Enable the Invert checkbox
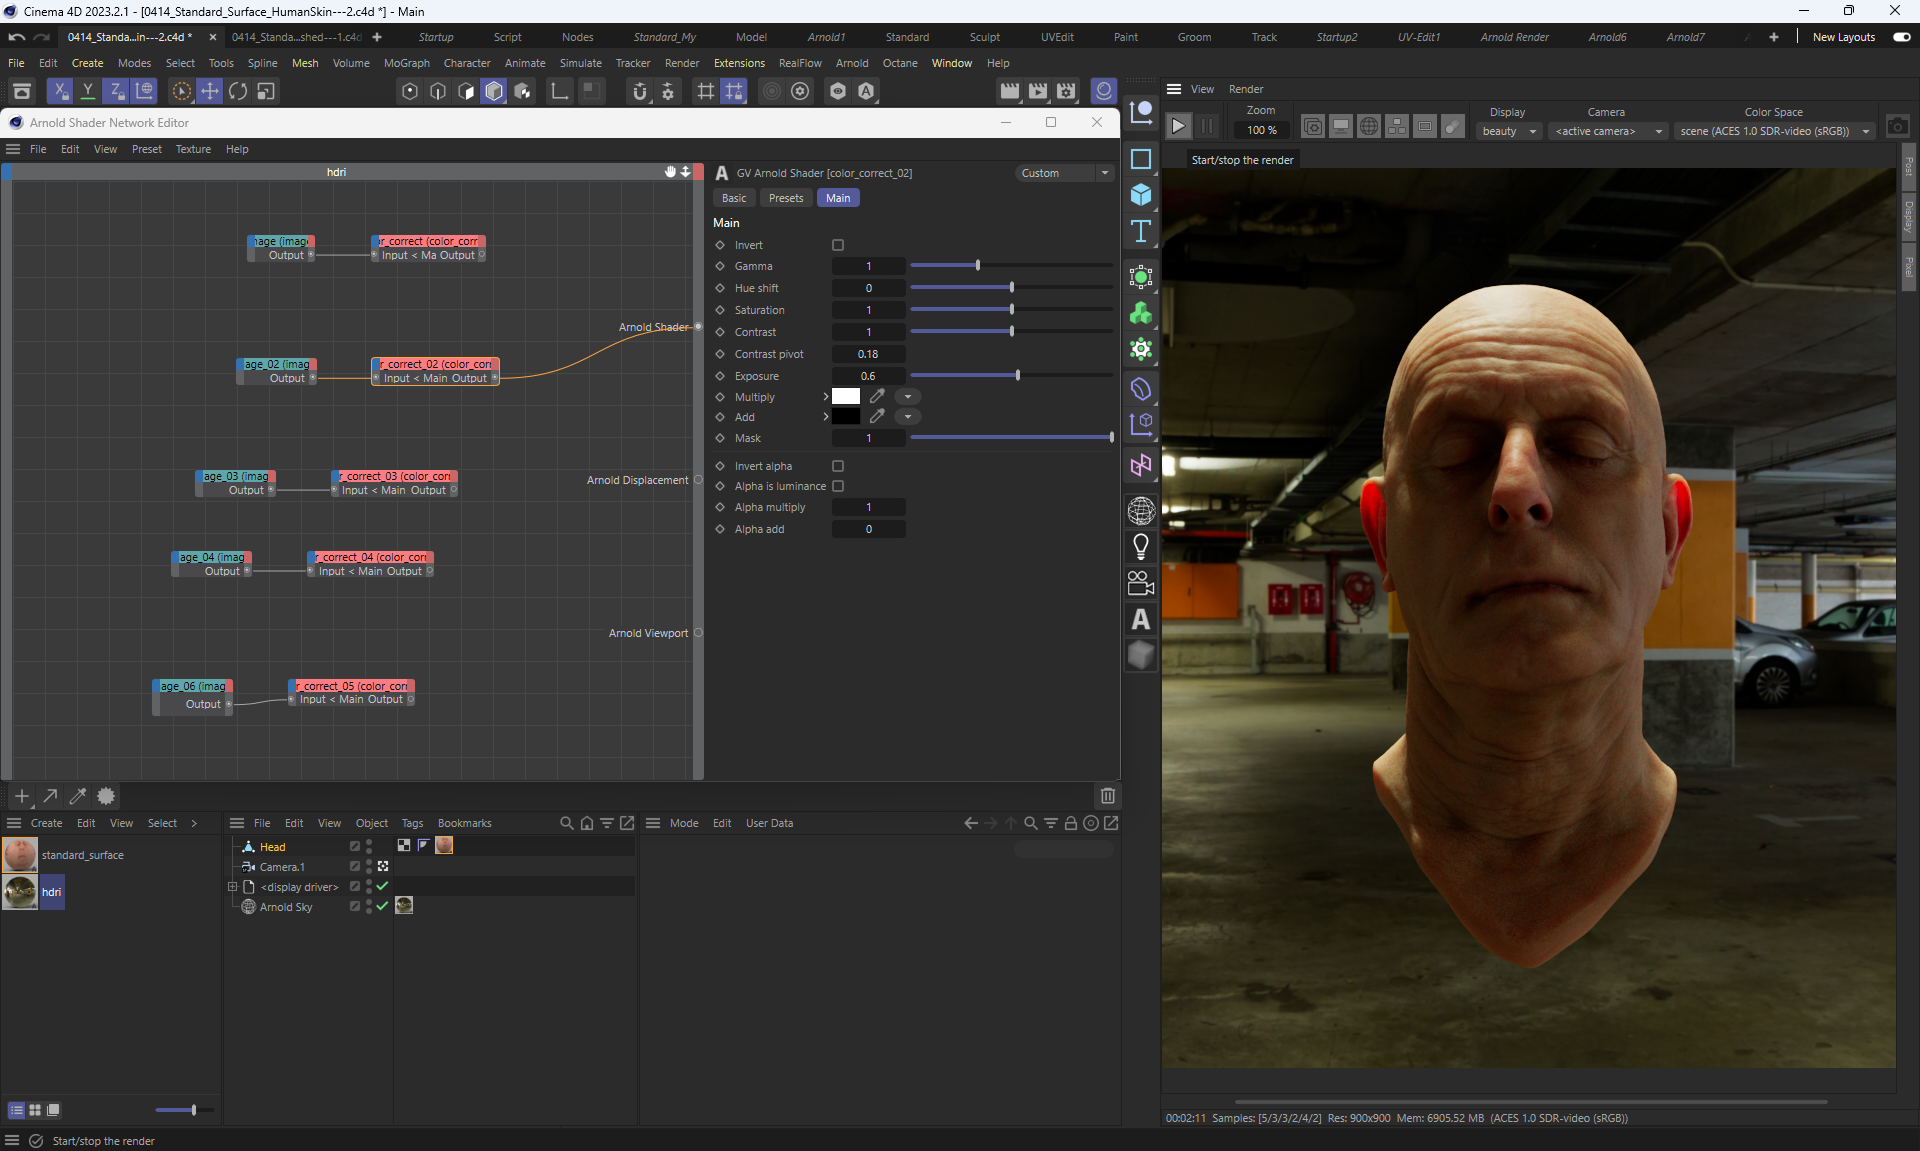This screenshot has width=1920, height=1151. coord(838,245)
